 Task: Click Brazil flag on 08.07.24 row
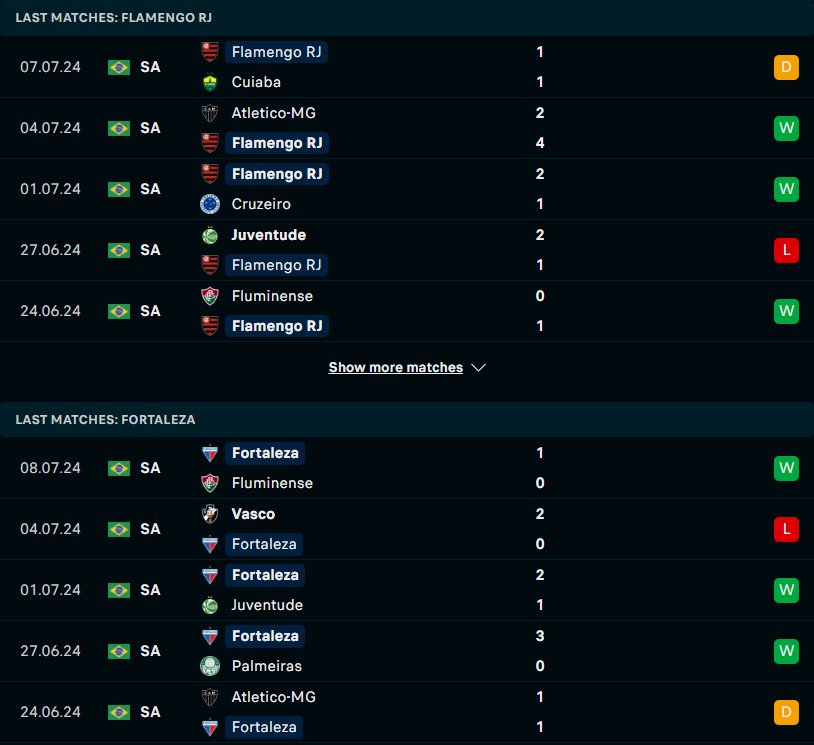pos(119,468)
